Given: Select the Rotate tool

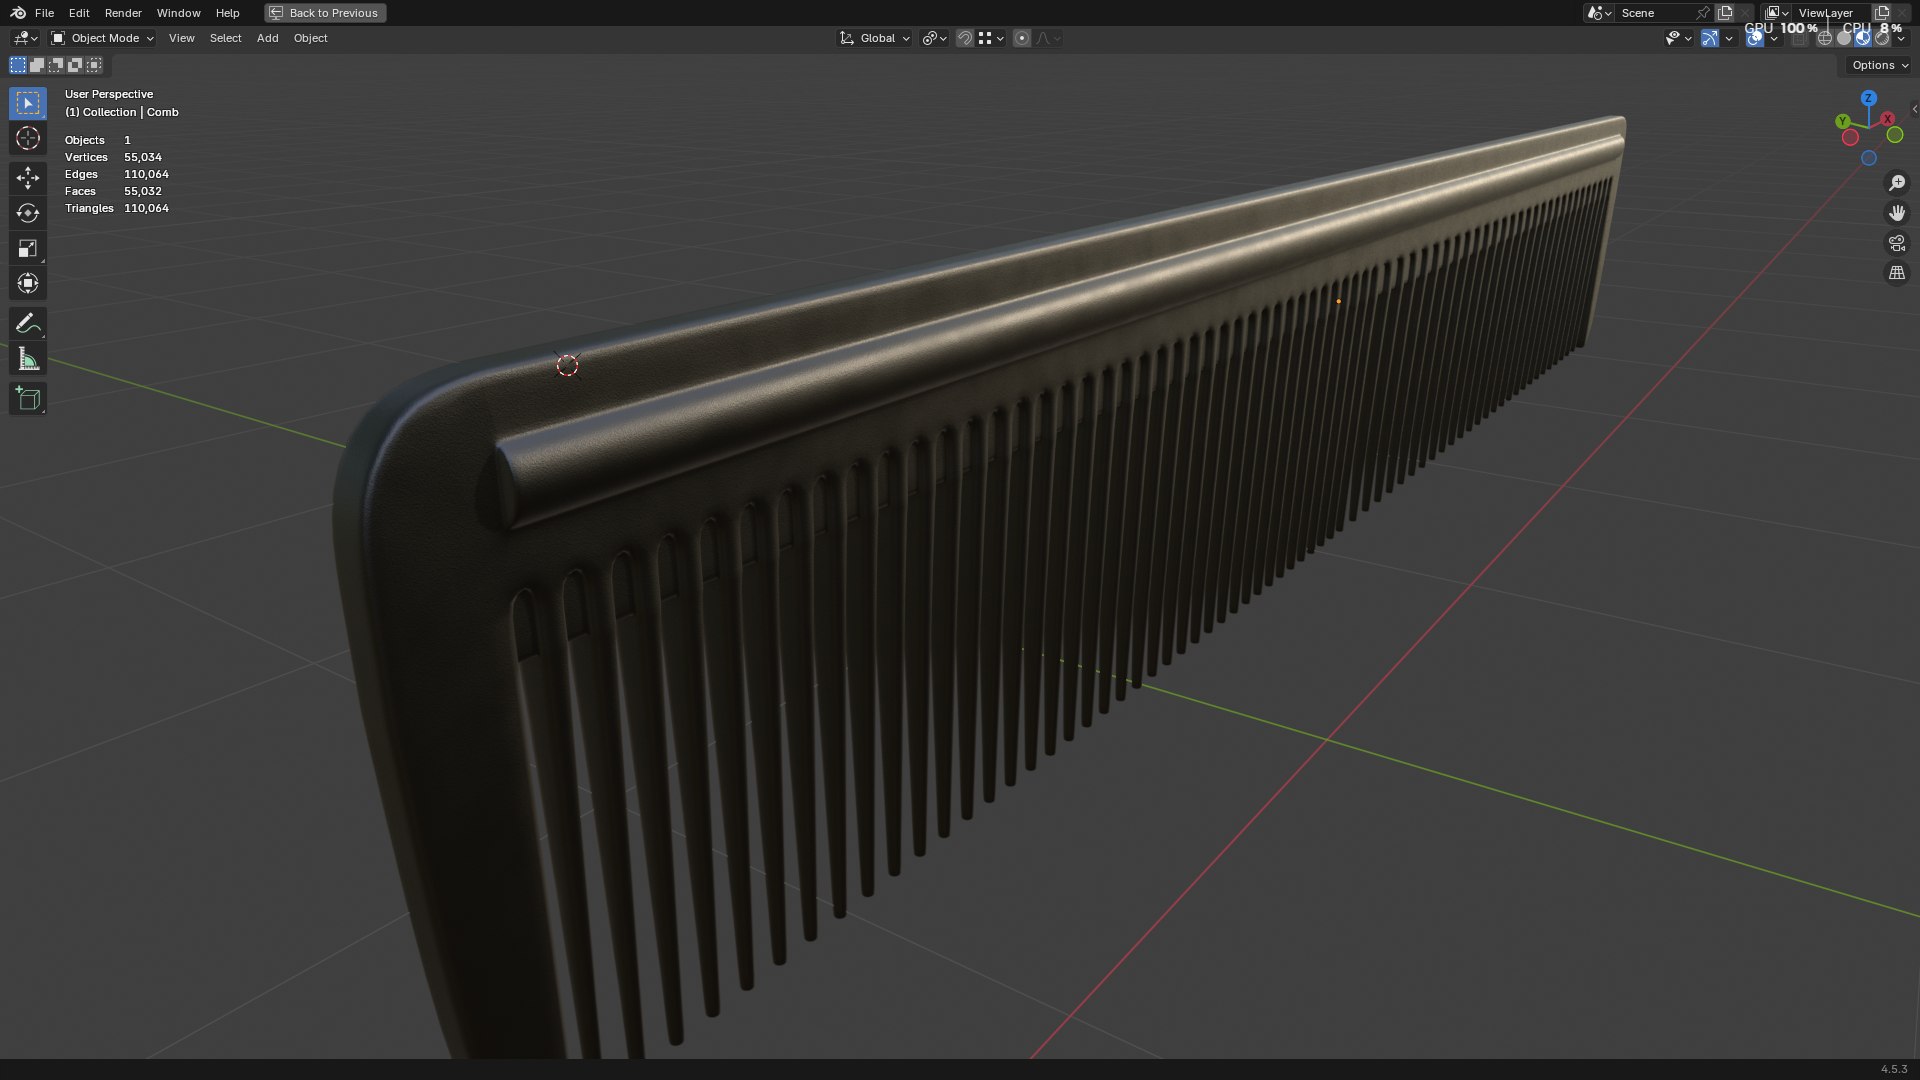Looking at the screenshot, I should pos(28,213).
